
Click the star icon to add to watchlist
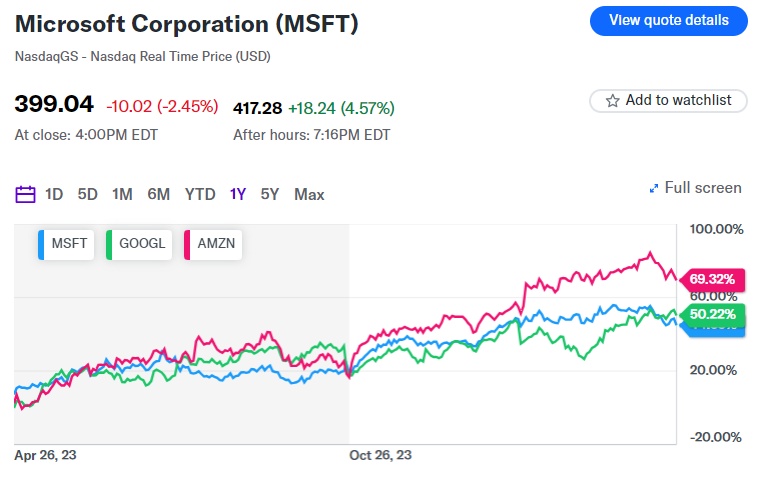click(x=612, y=101)
